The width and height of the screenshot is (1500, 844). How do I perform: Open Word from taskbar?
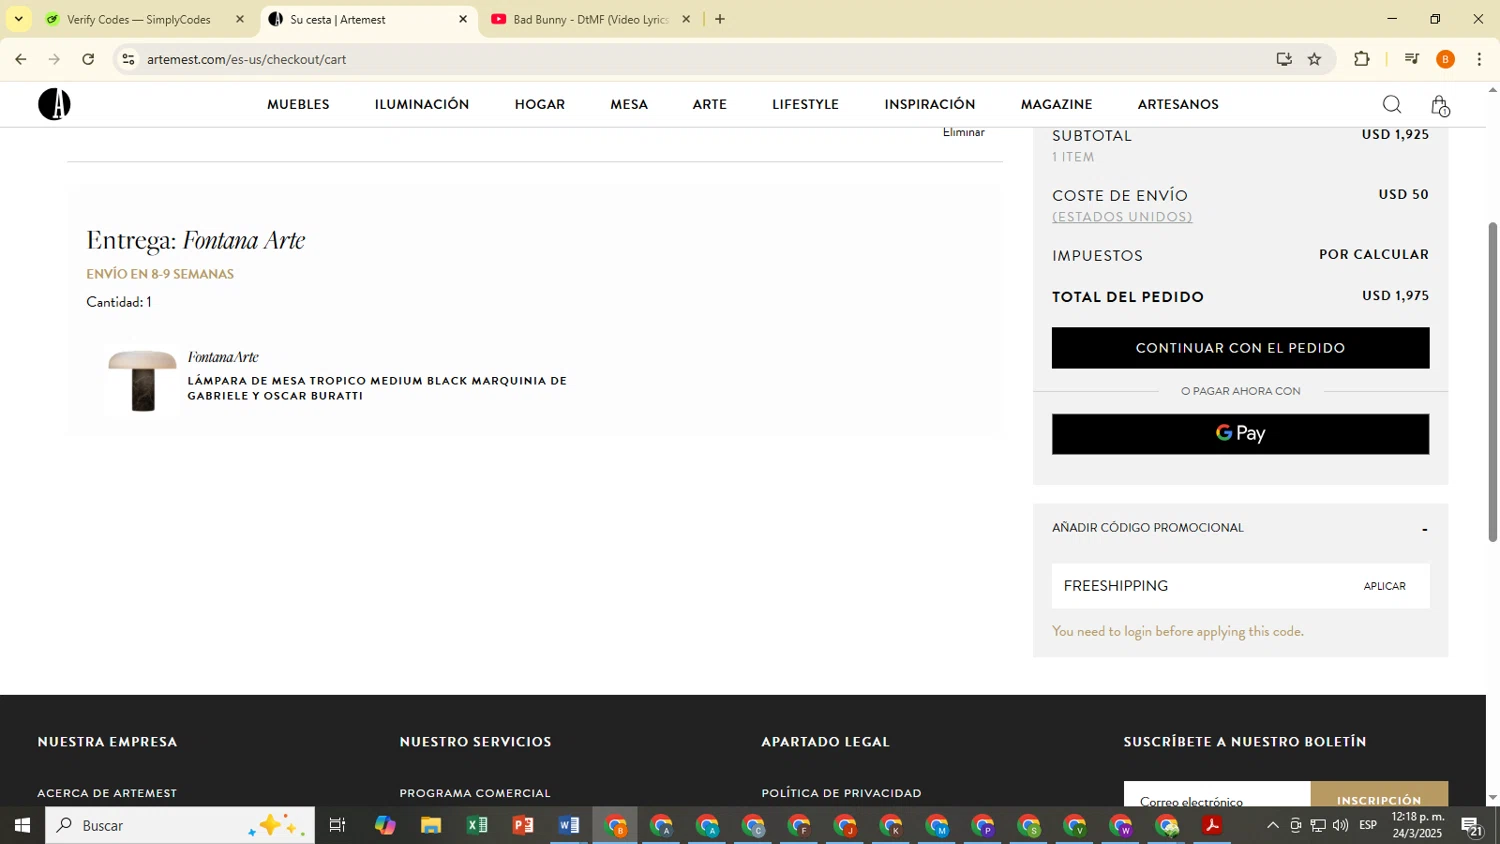569,825
